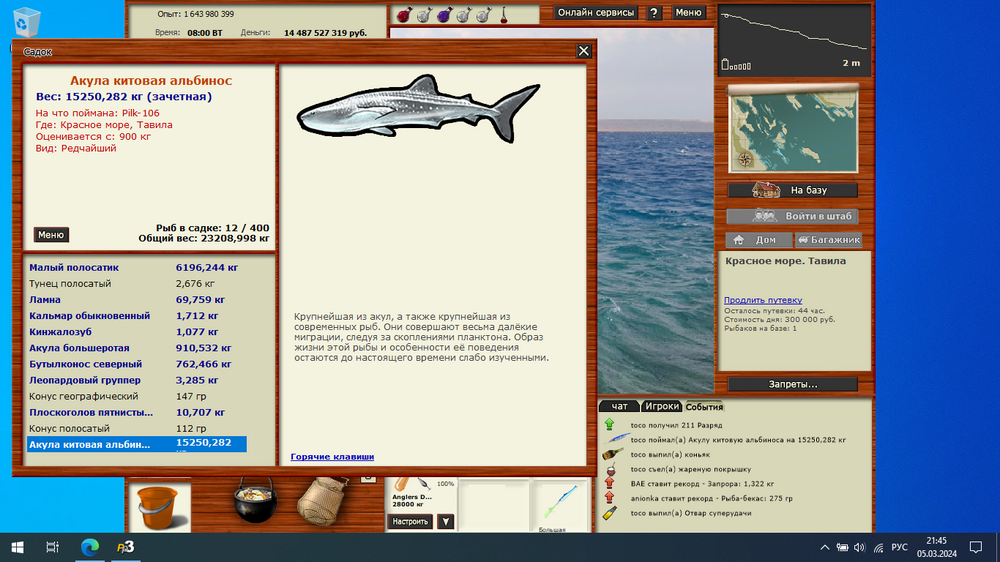Close the Садок window
Viewport: 1000px width, 562px height.
point(584,51)
